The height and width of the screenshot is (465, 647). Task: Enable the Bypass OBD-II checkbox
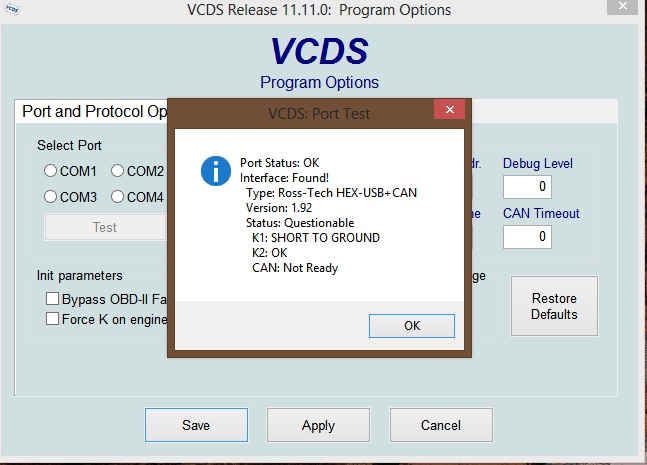pyautogui.click(x=52, y=299)
